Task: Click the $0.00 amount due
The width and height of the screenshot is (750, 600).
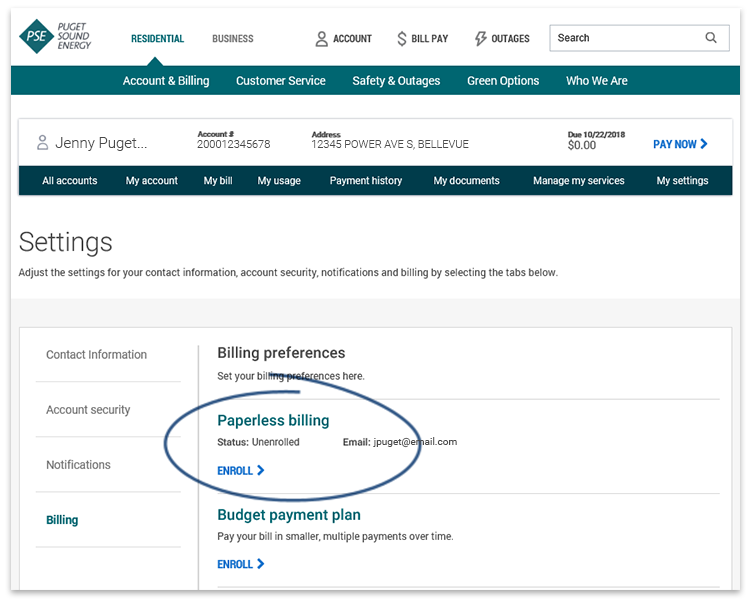Action: click(x=582, y=145)
